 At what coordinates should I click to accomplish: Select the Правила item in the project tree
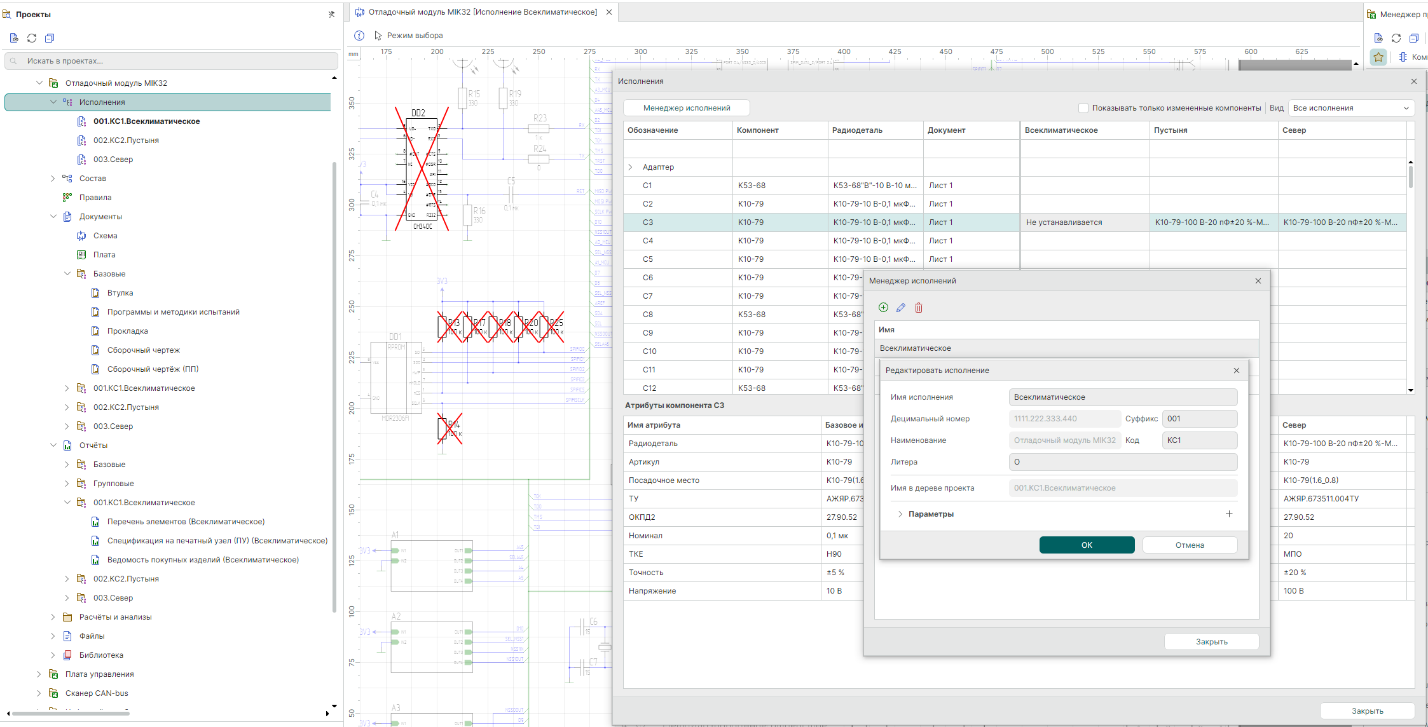point(95,197)
